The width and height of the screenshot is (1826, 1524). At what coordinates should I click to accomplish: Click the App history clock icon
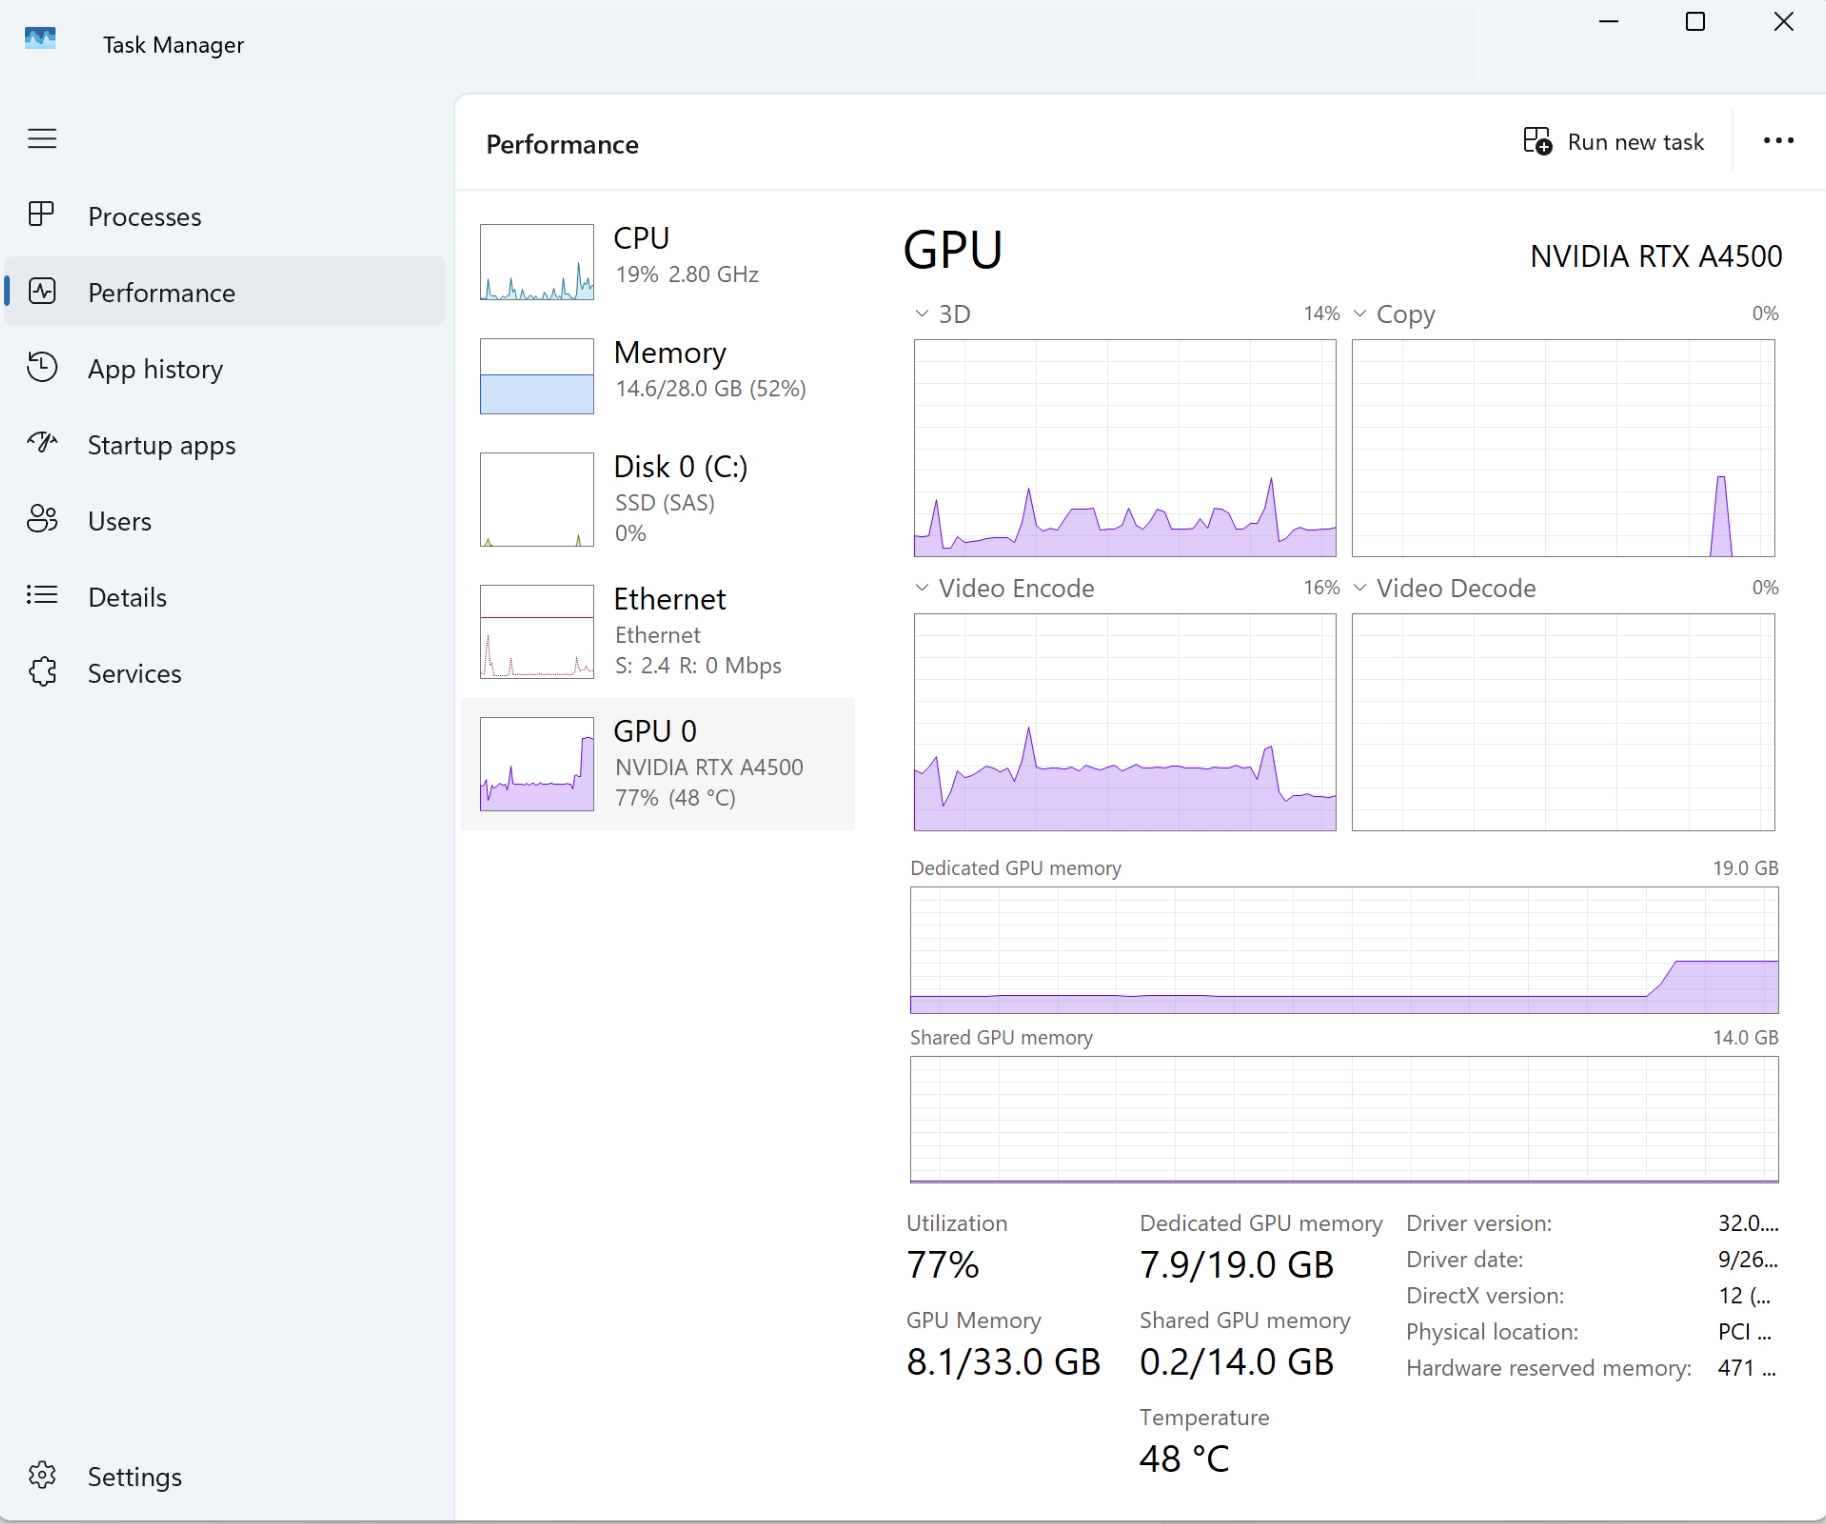click(42, 368)
